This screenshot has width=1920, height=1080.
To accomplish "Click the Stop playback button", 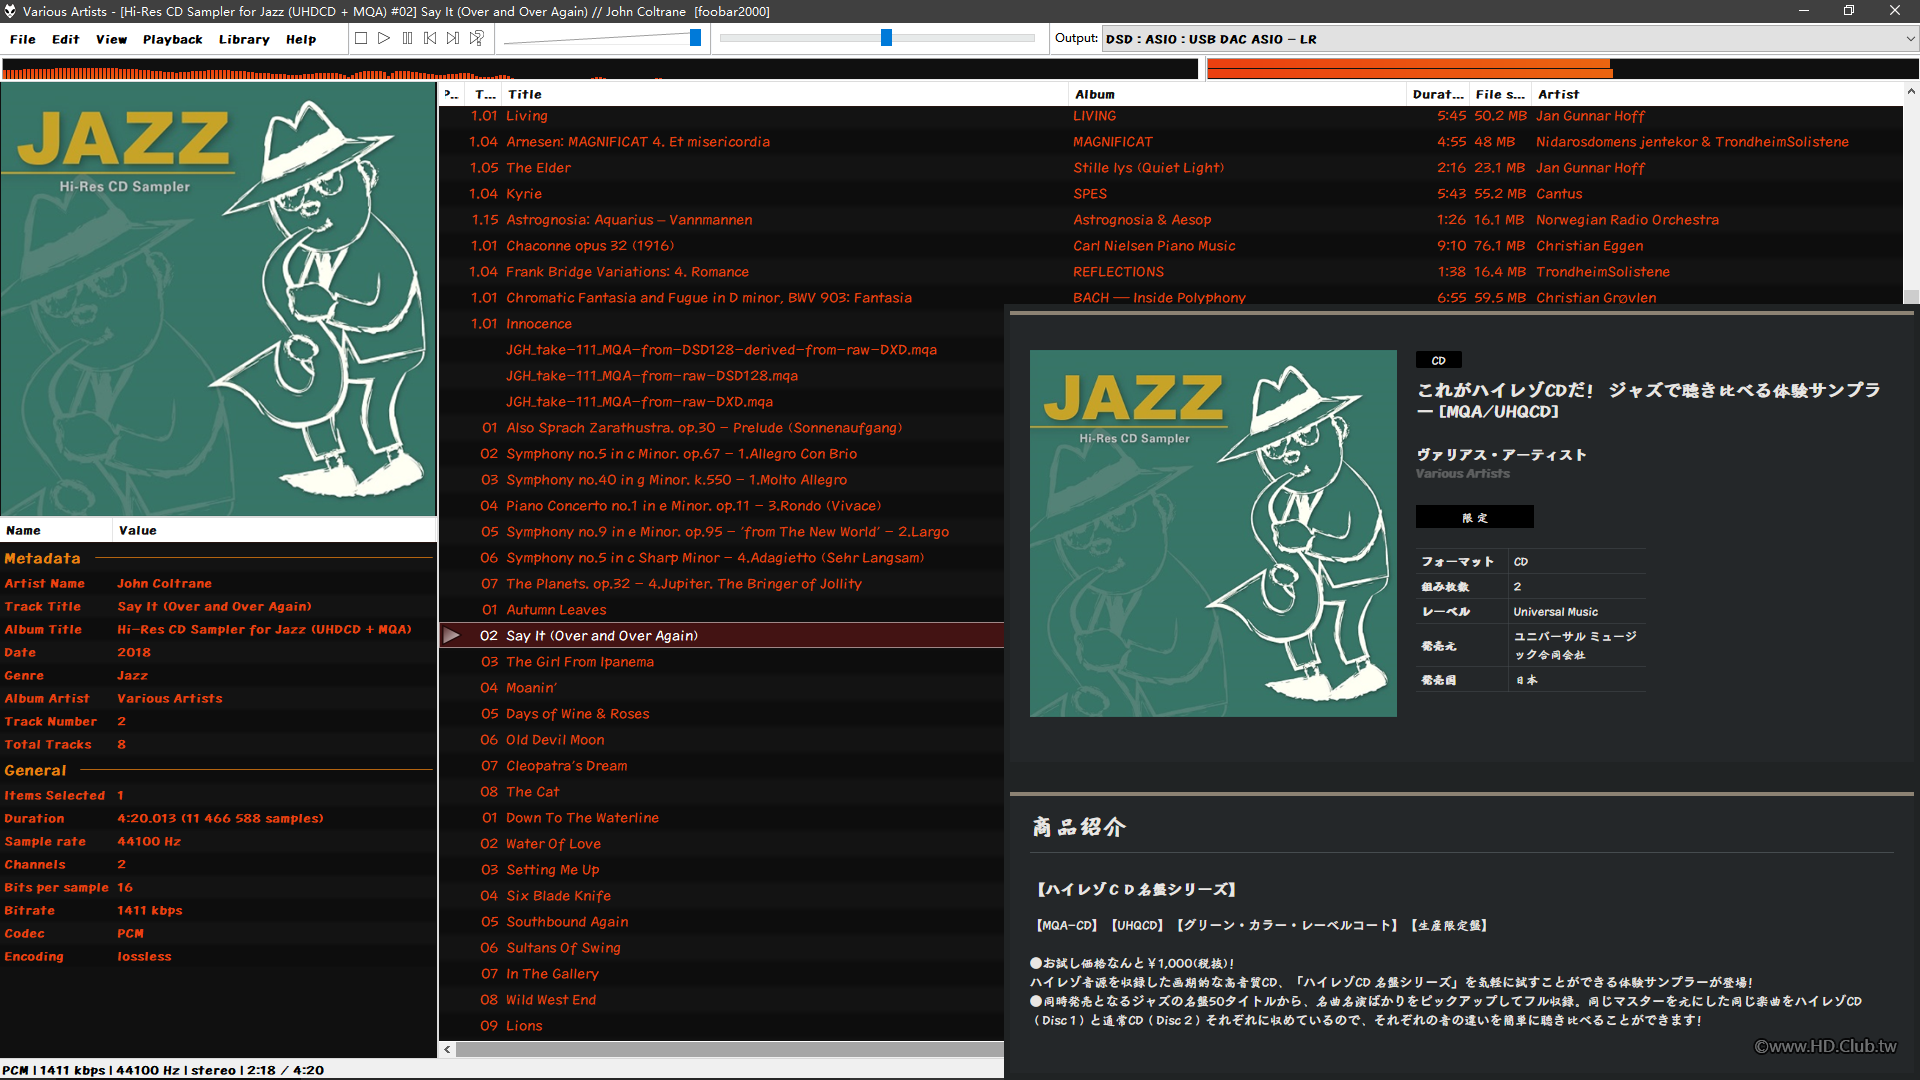I will pyautogui.click(x=361, y=38).
